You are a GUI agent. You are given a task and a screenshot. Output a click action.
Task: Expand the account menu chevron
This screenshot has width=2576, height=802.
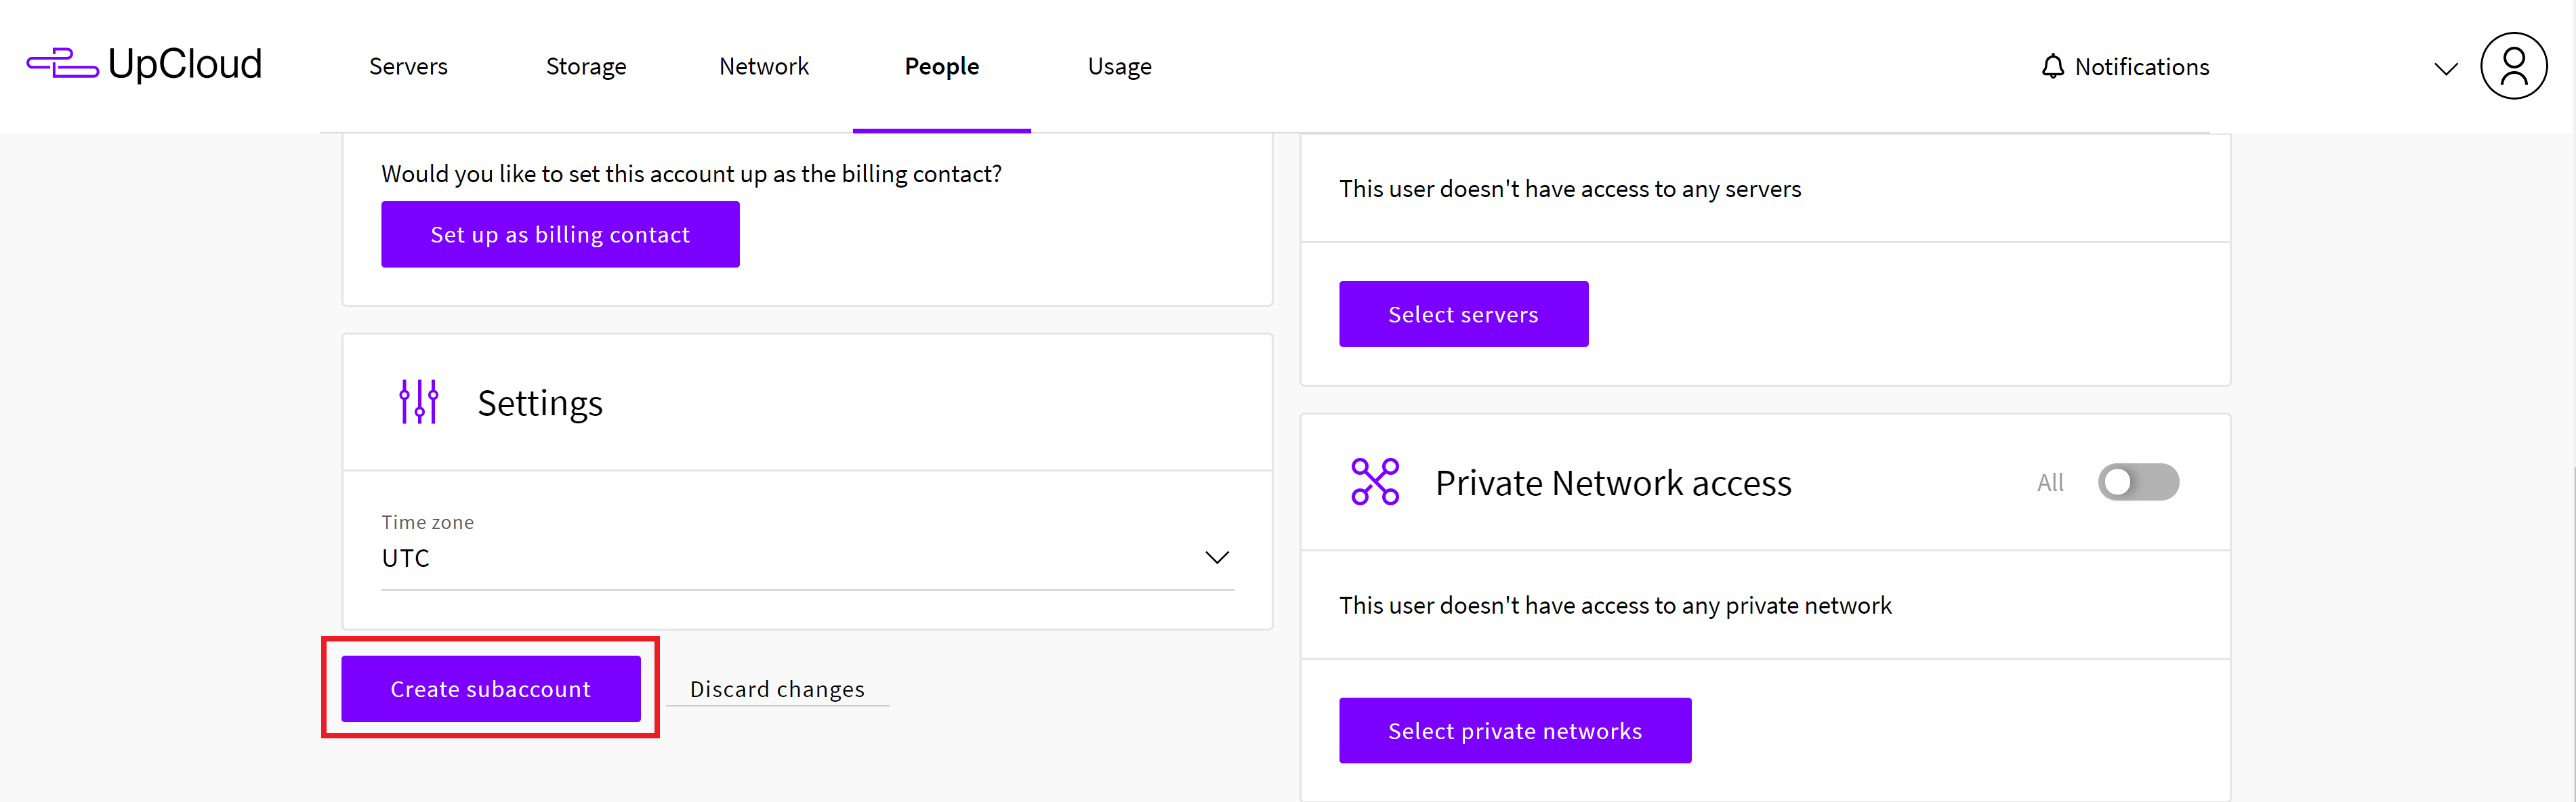click(x=2445, y=68)
